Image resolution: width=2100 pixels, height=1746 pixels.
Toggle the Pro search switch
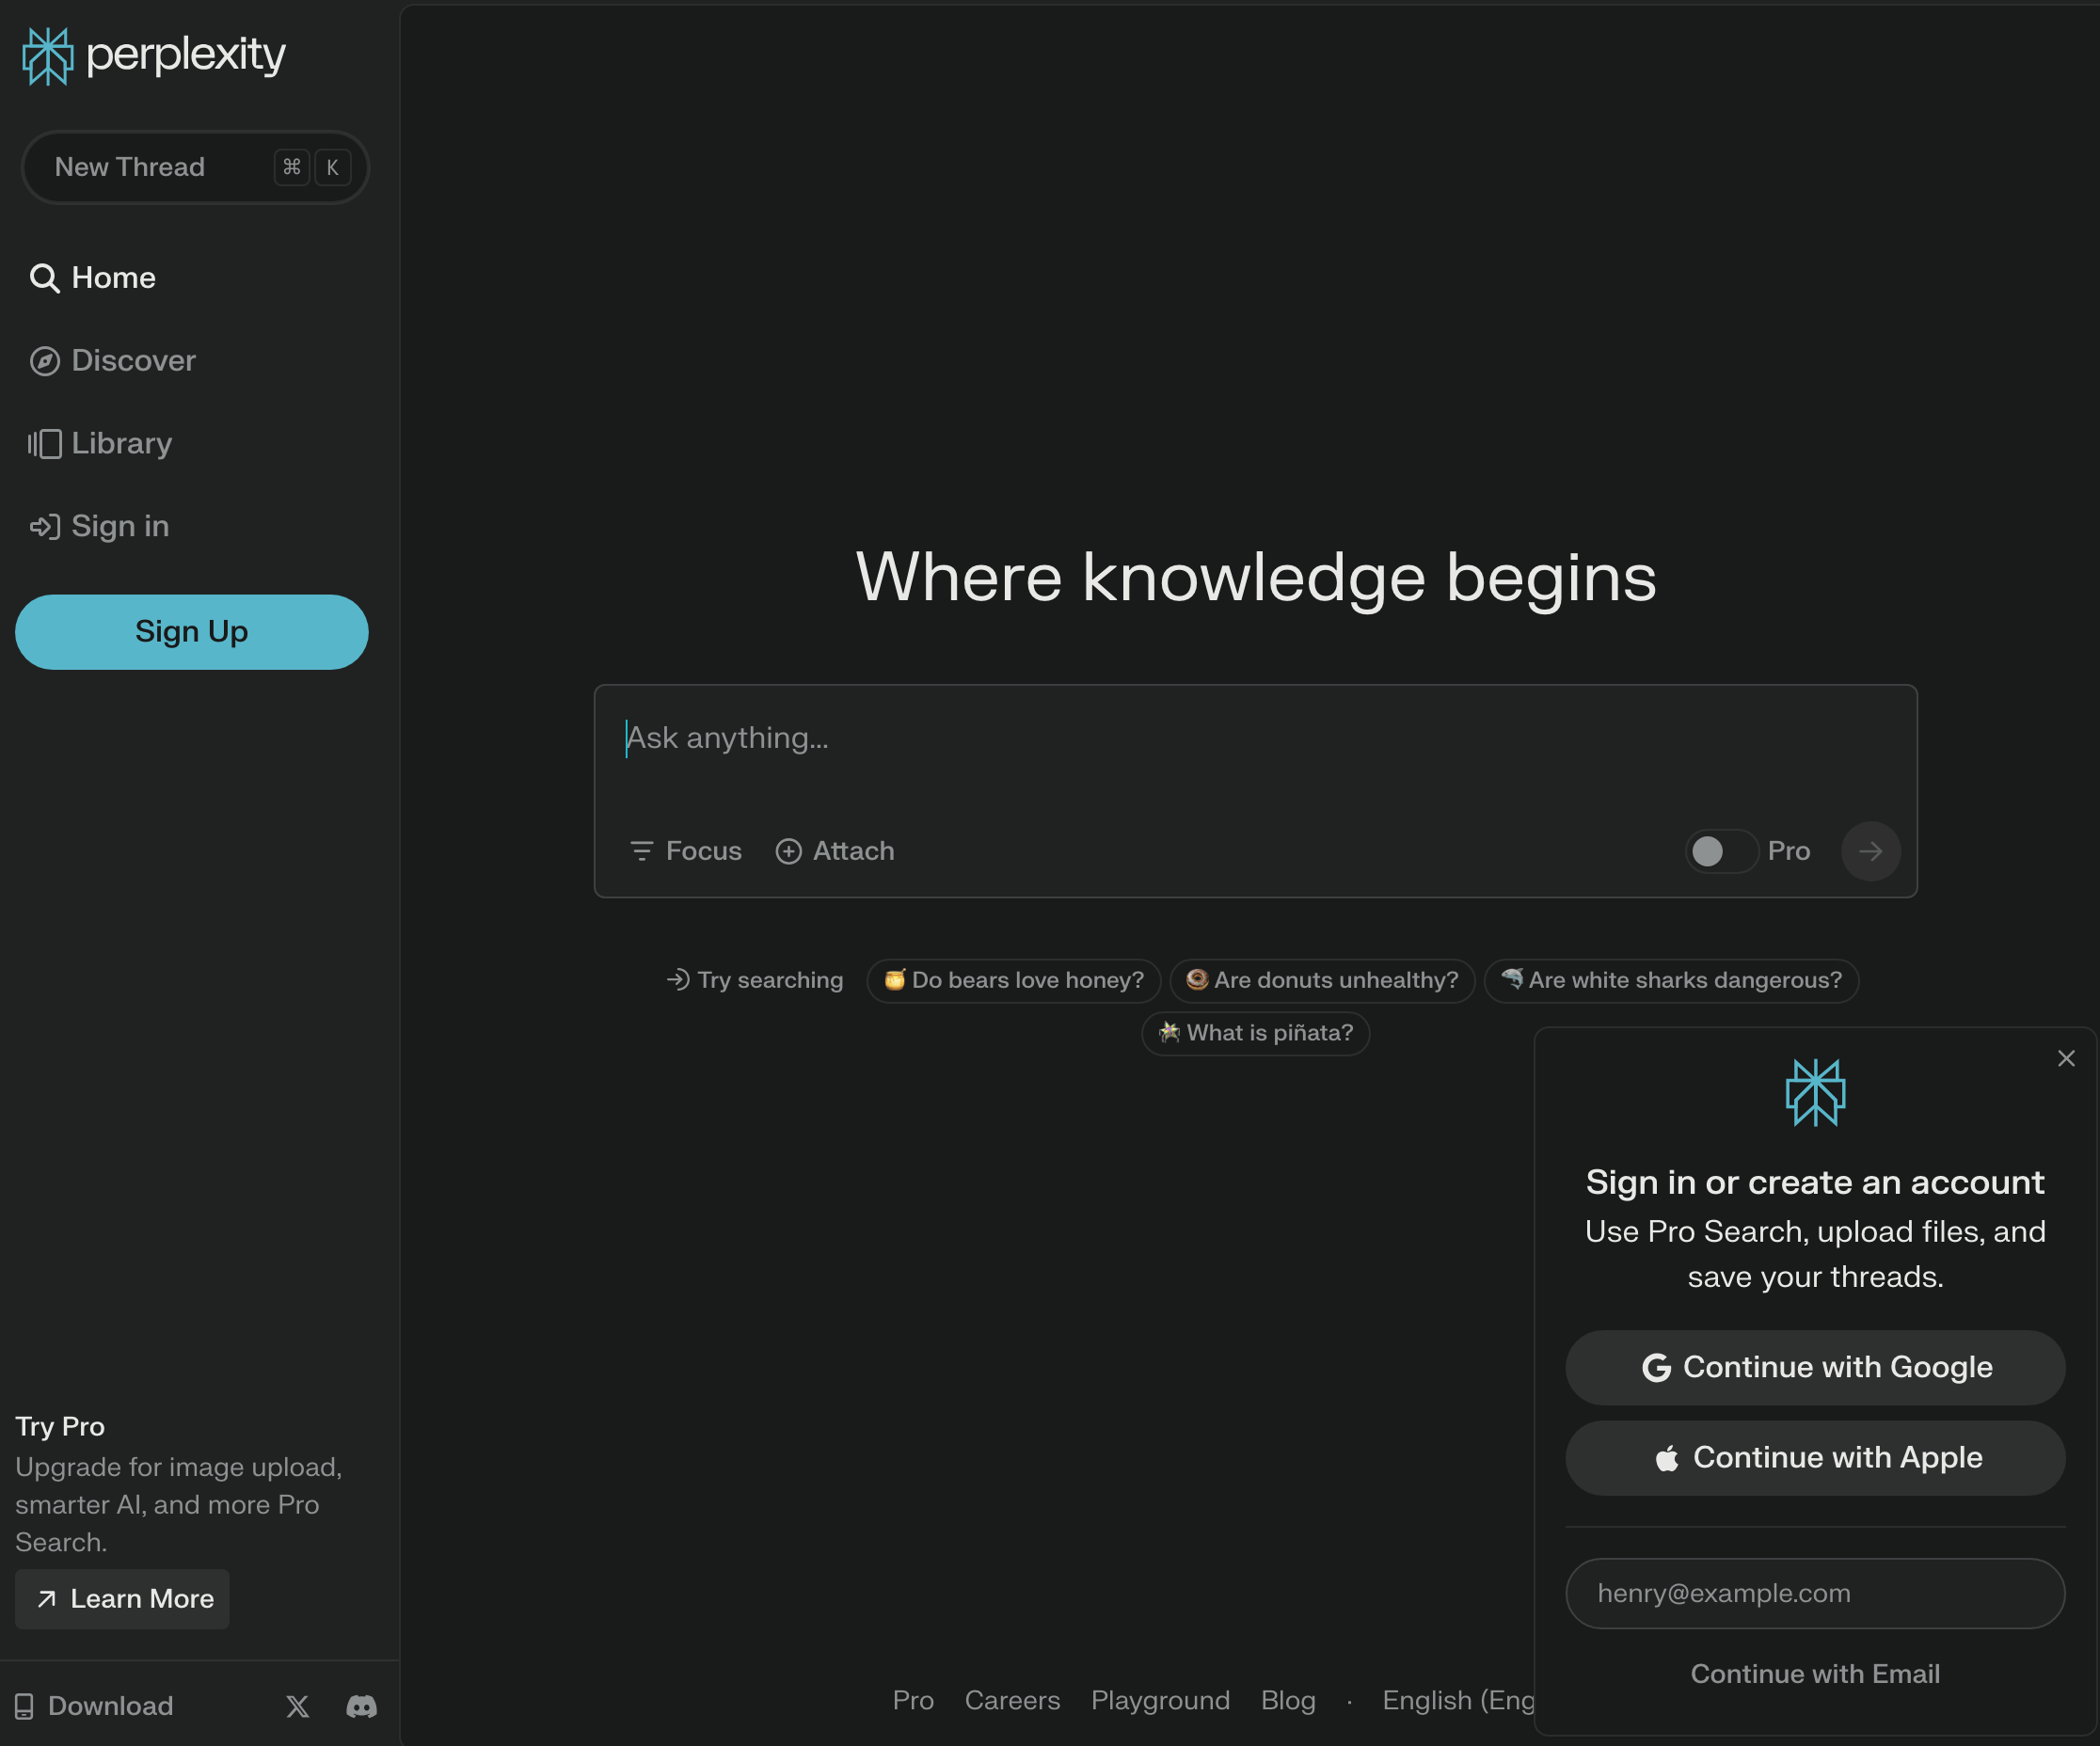tap(1721, 851)
